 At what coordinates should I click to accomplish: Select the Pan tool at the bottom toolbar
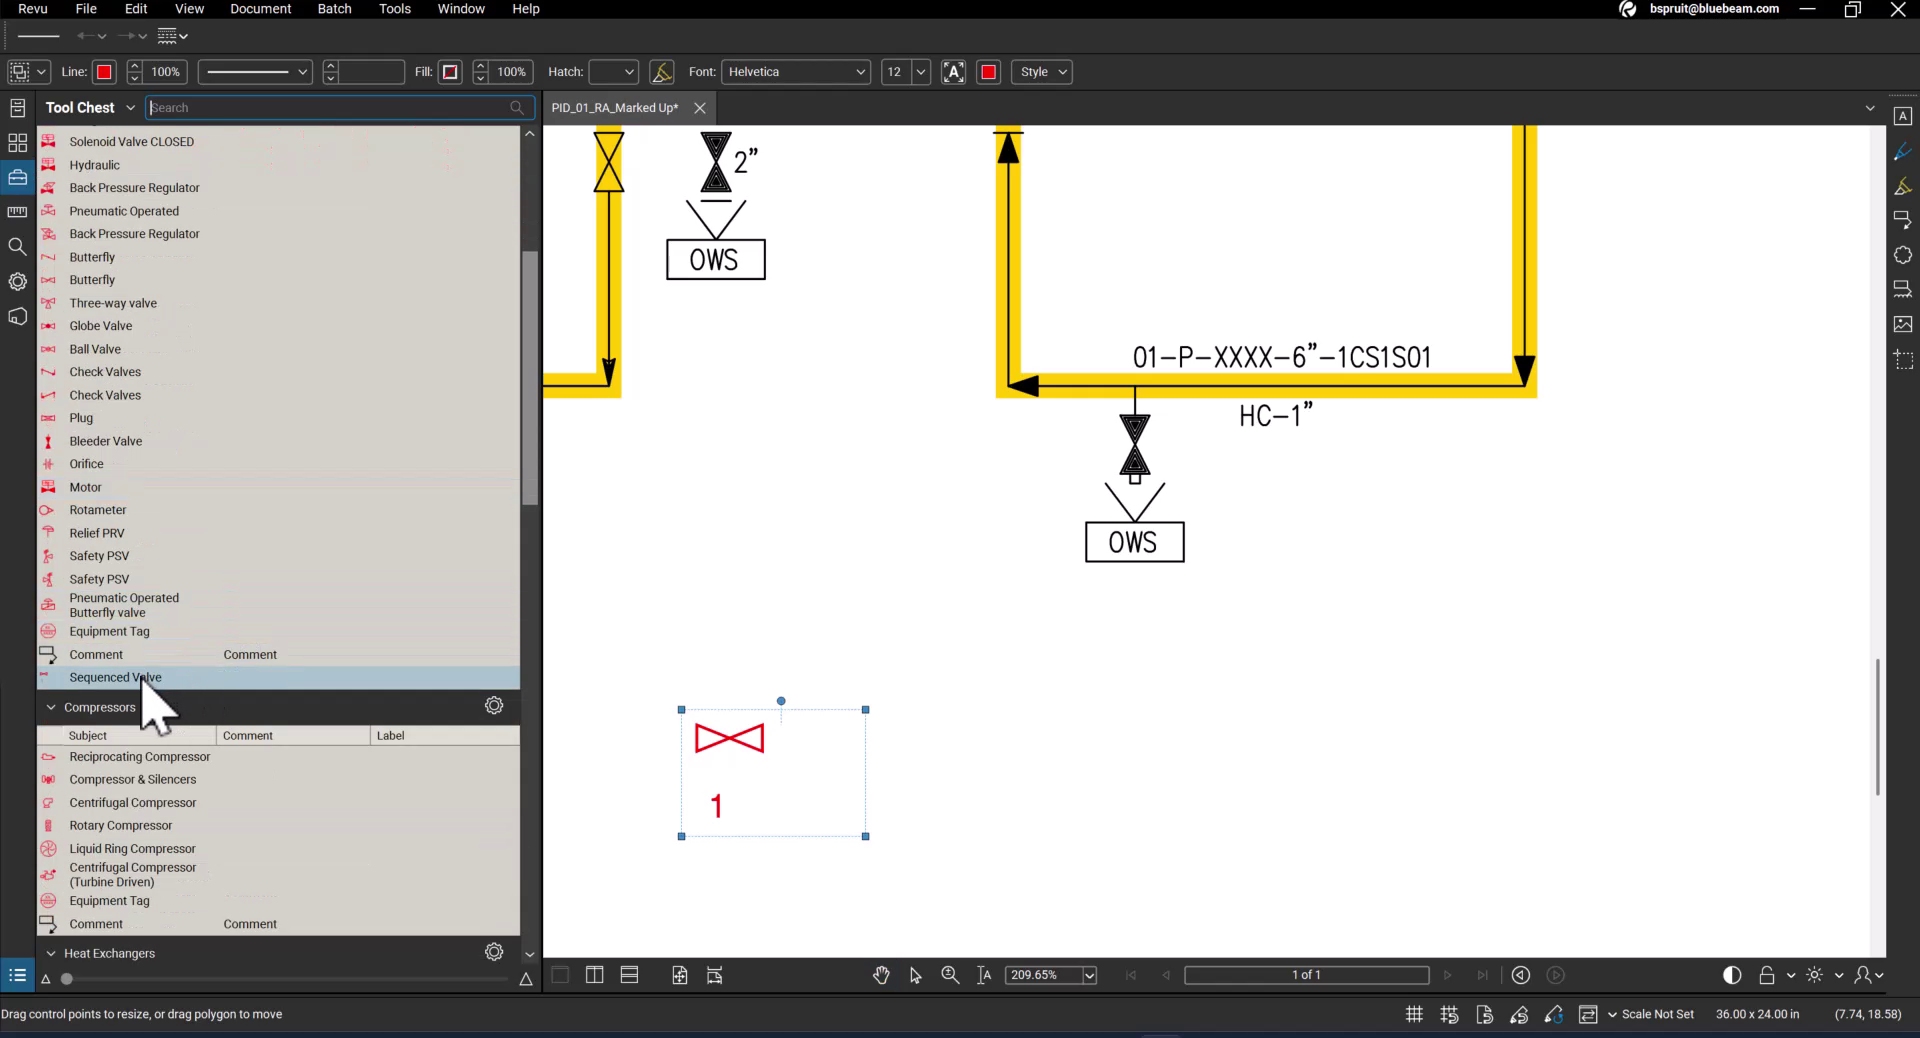coord(881,975)
